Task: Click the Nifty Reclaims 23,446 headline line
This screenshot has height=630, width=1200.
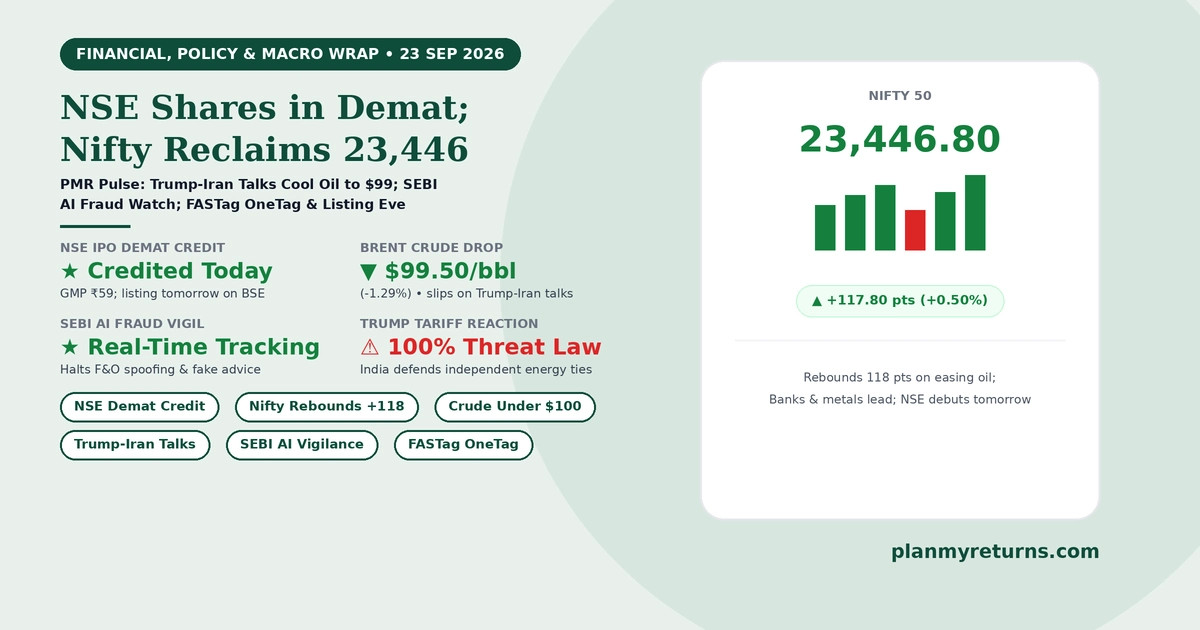Action: coord(264,149)
